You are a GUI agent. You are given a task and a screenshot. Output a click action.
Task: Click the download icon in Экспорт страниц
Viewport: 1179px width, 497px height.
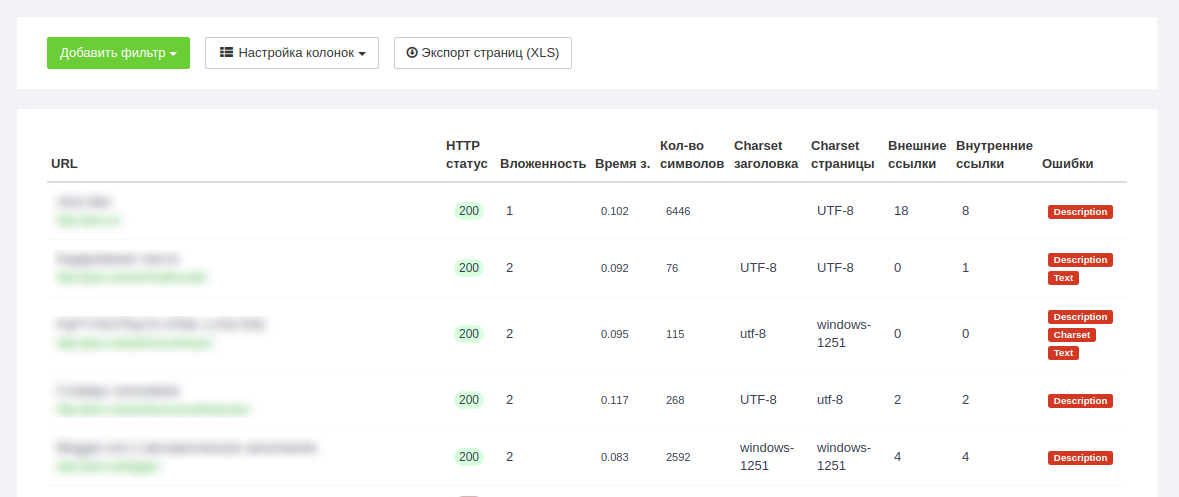tap(411, 53)
